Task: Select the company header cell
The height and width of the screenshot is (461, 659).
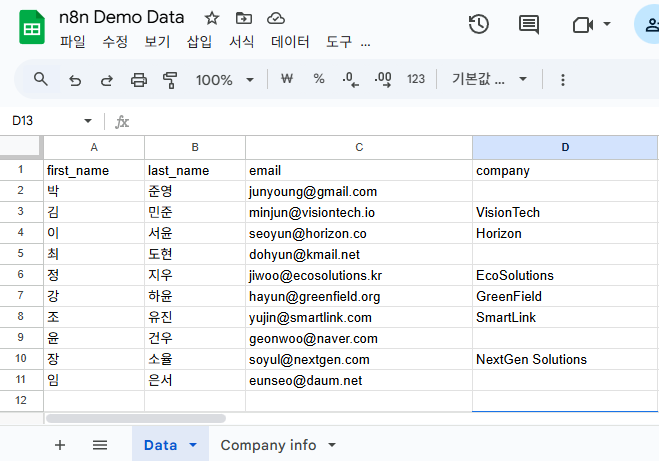Action: pos(565,170)
